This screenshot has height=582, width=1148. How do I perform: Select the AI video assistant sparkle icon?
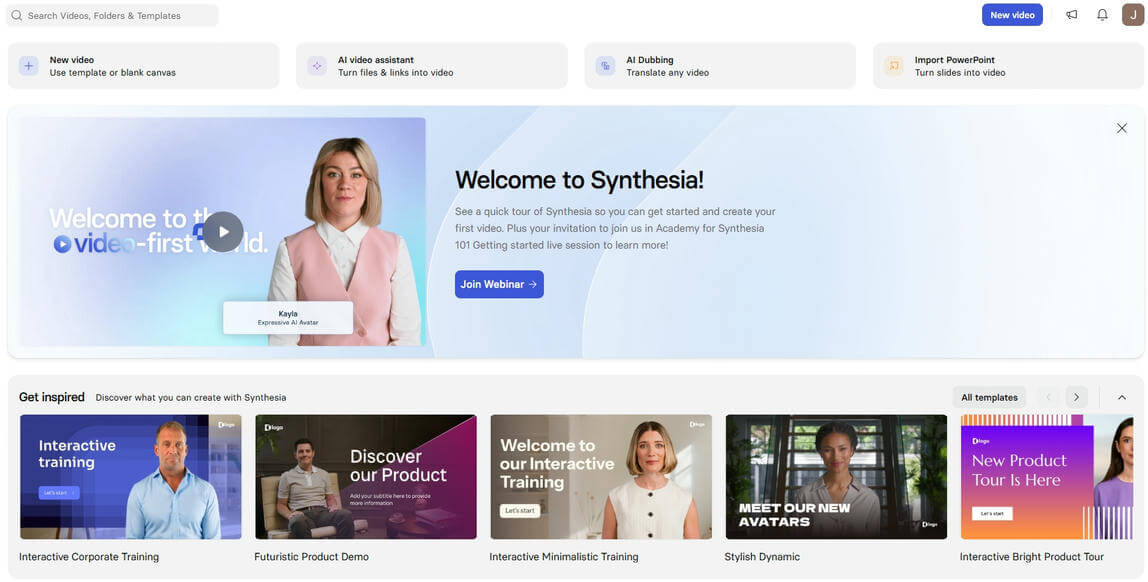316,66
